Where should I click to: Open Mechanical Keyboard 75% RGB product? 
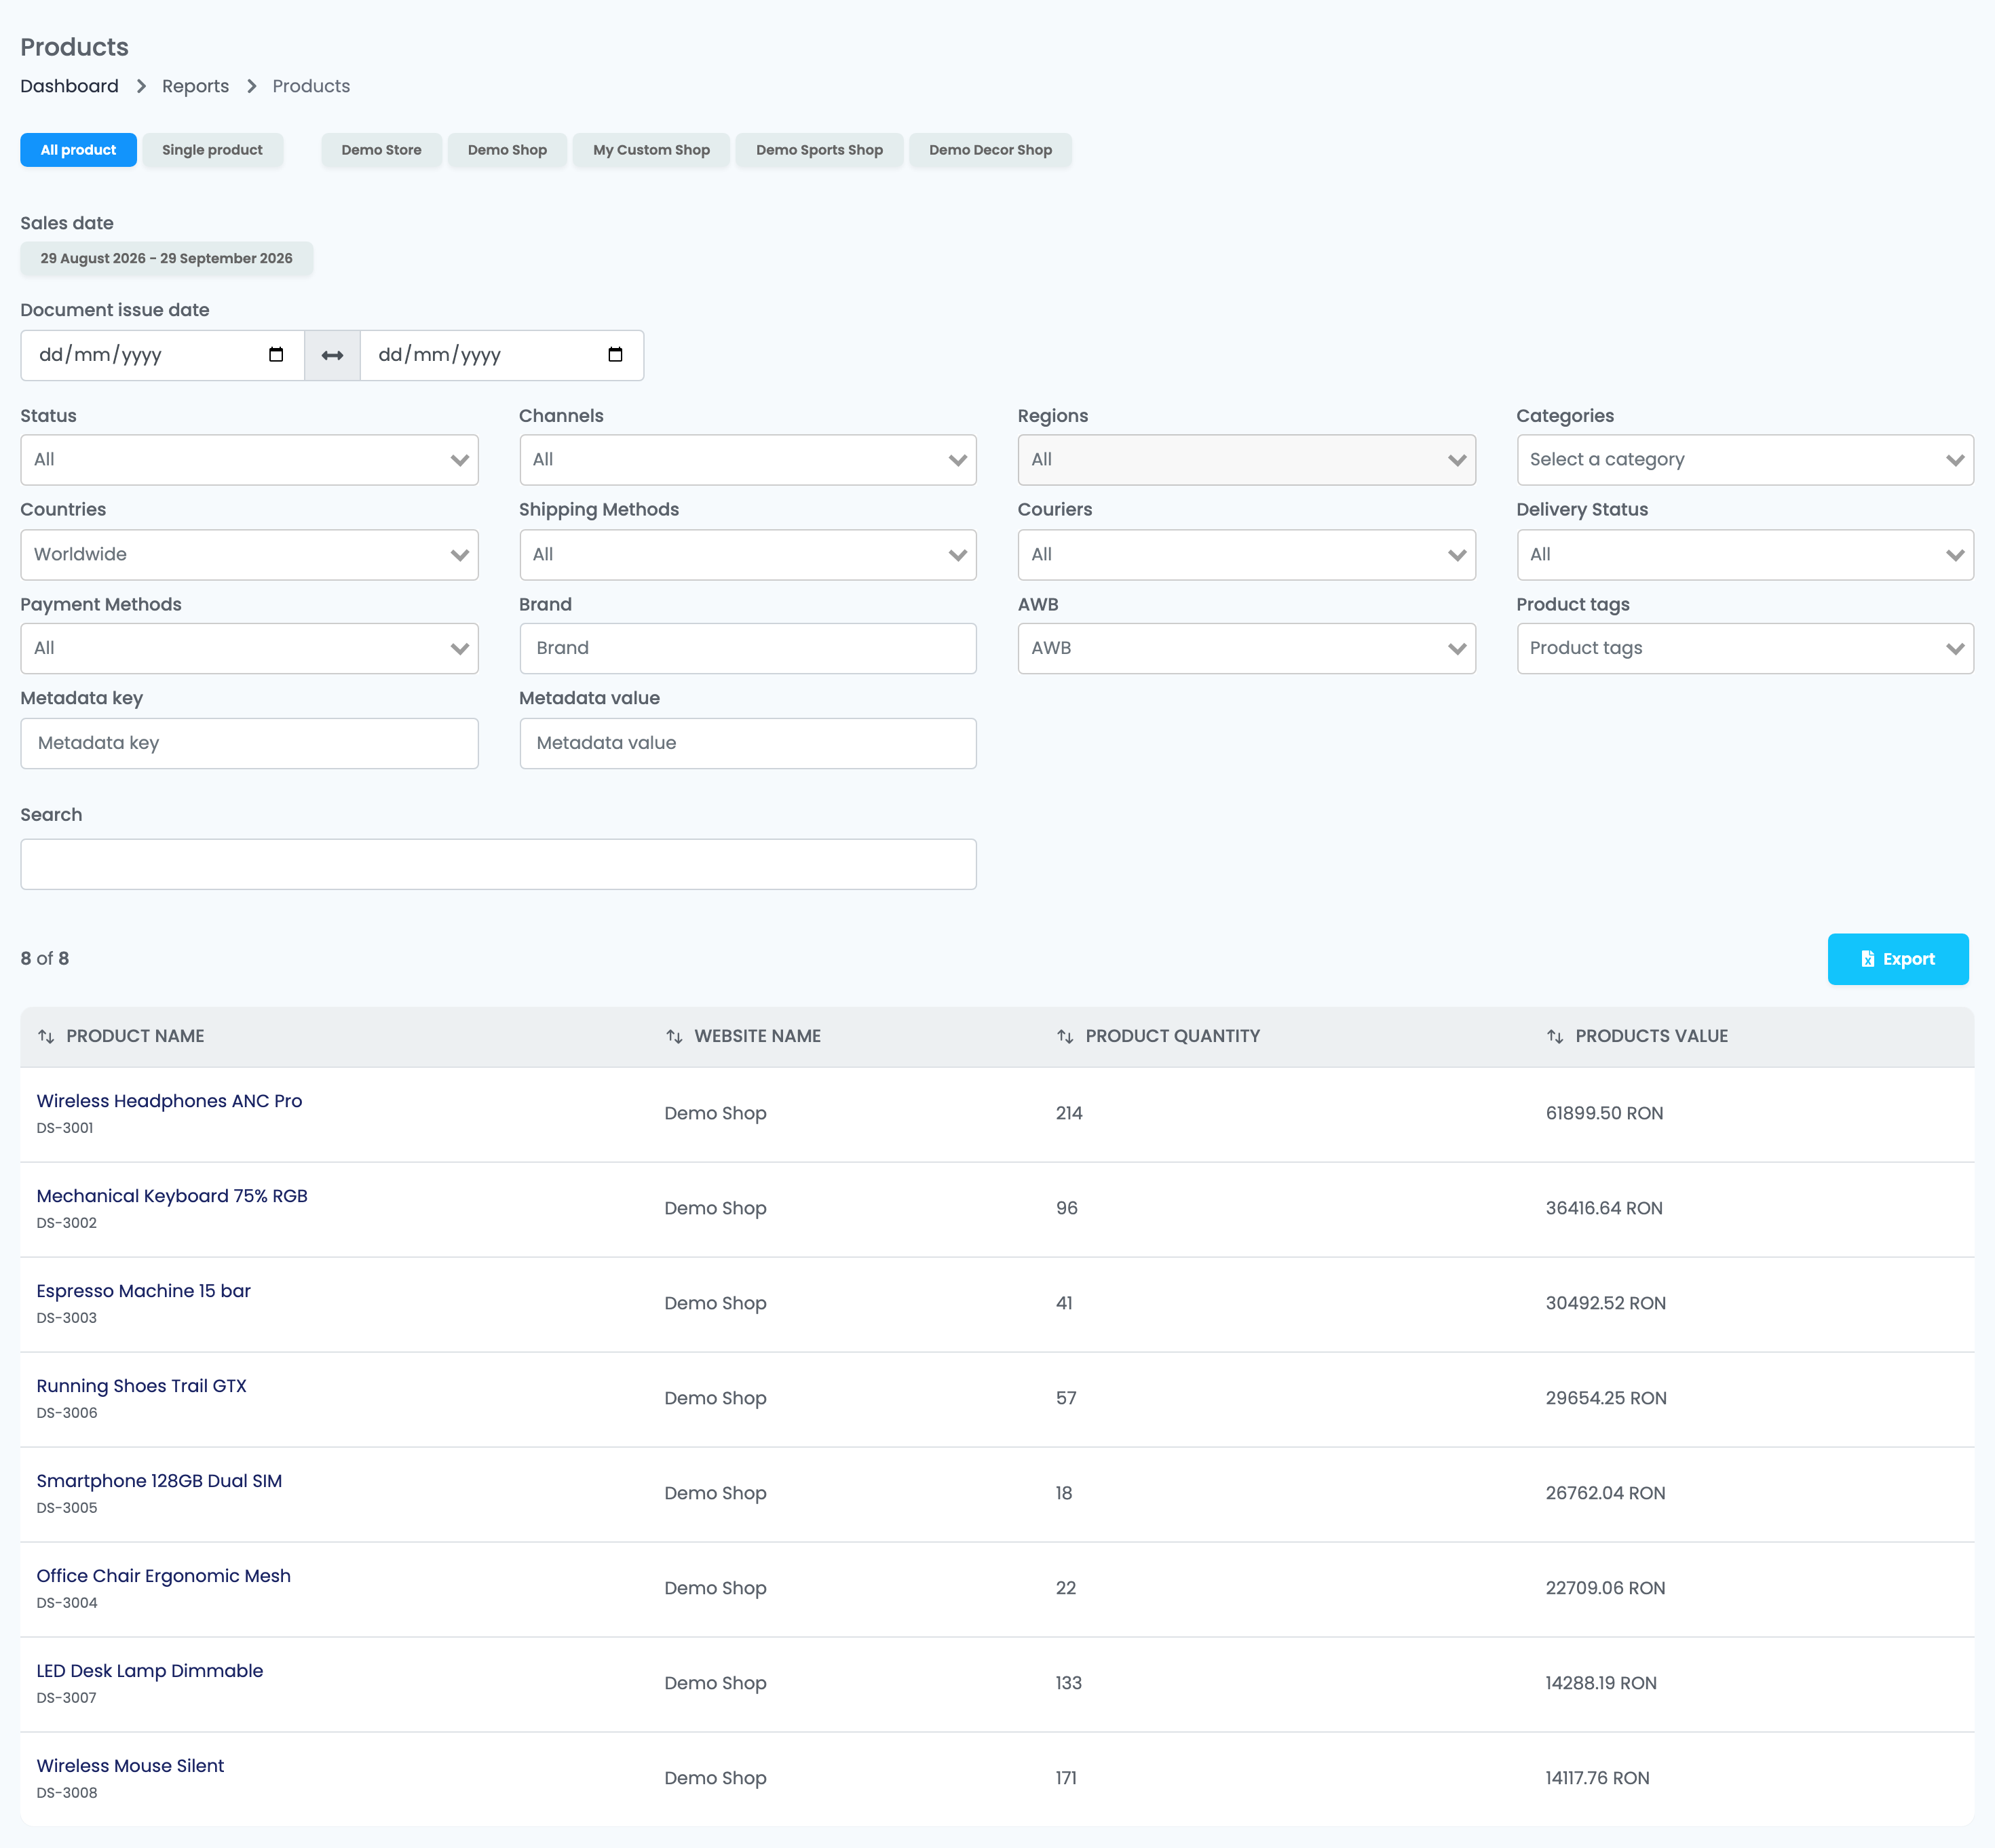(x=172, y=1196)
